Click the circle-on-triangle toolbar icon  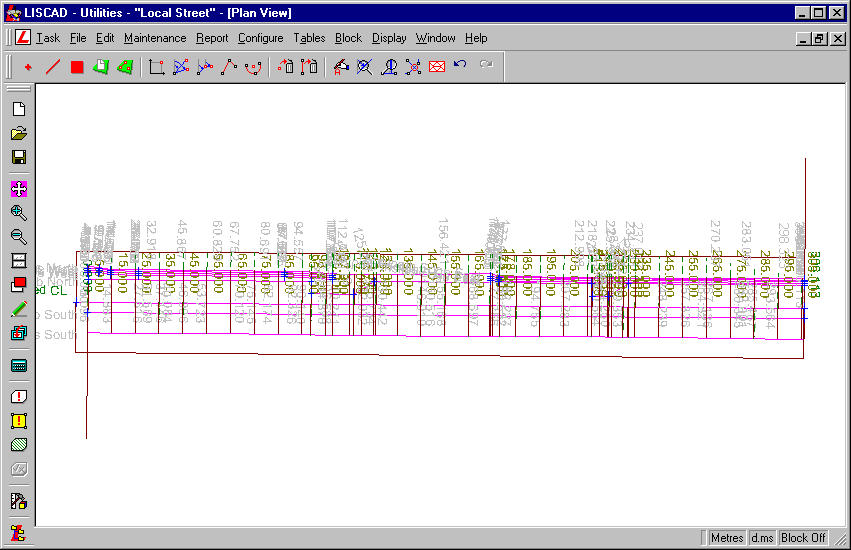pyautogui.click(x=389, y=67)
